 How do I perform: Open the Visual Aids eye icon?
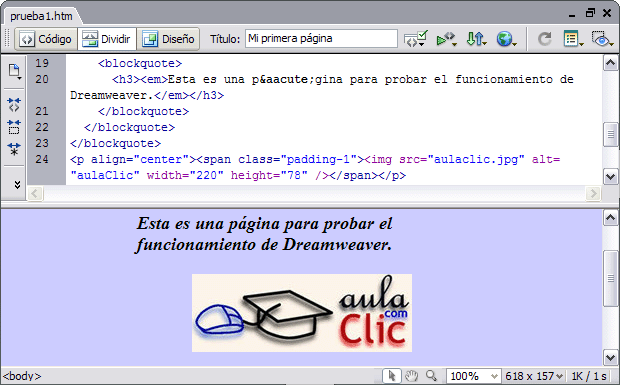tap(602, 39)
